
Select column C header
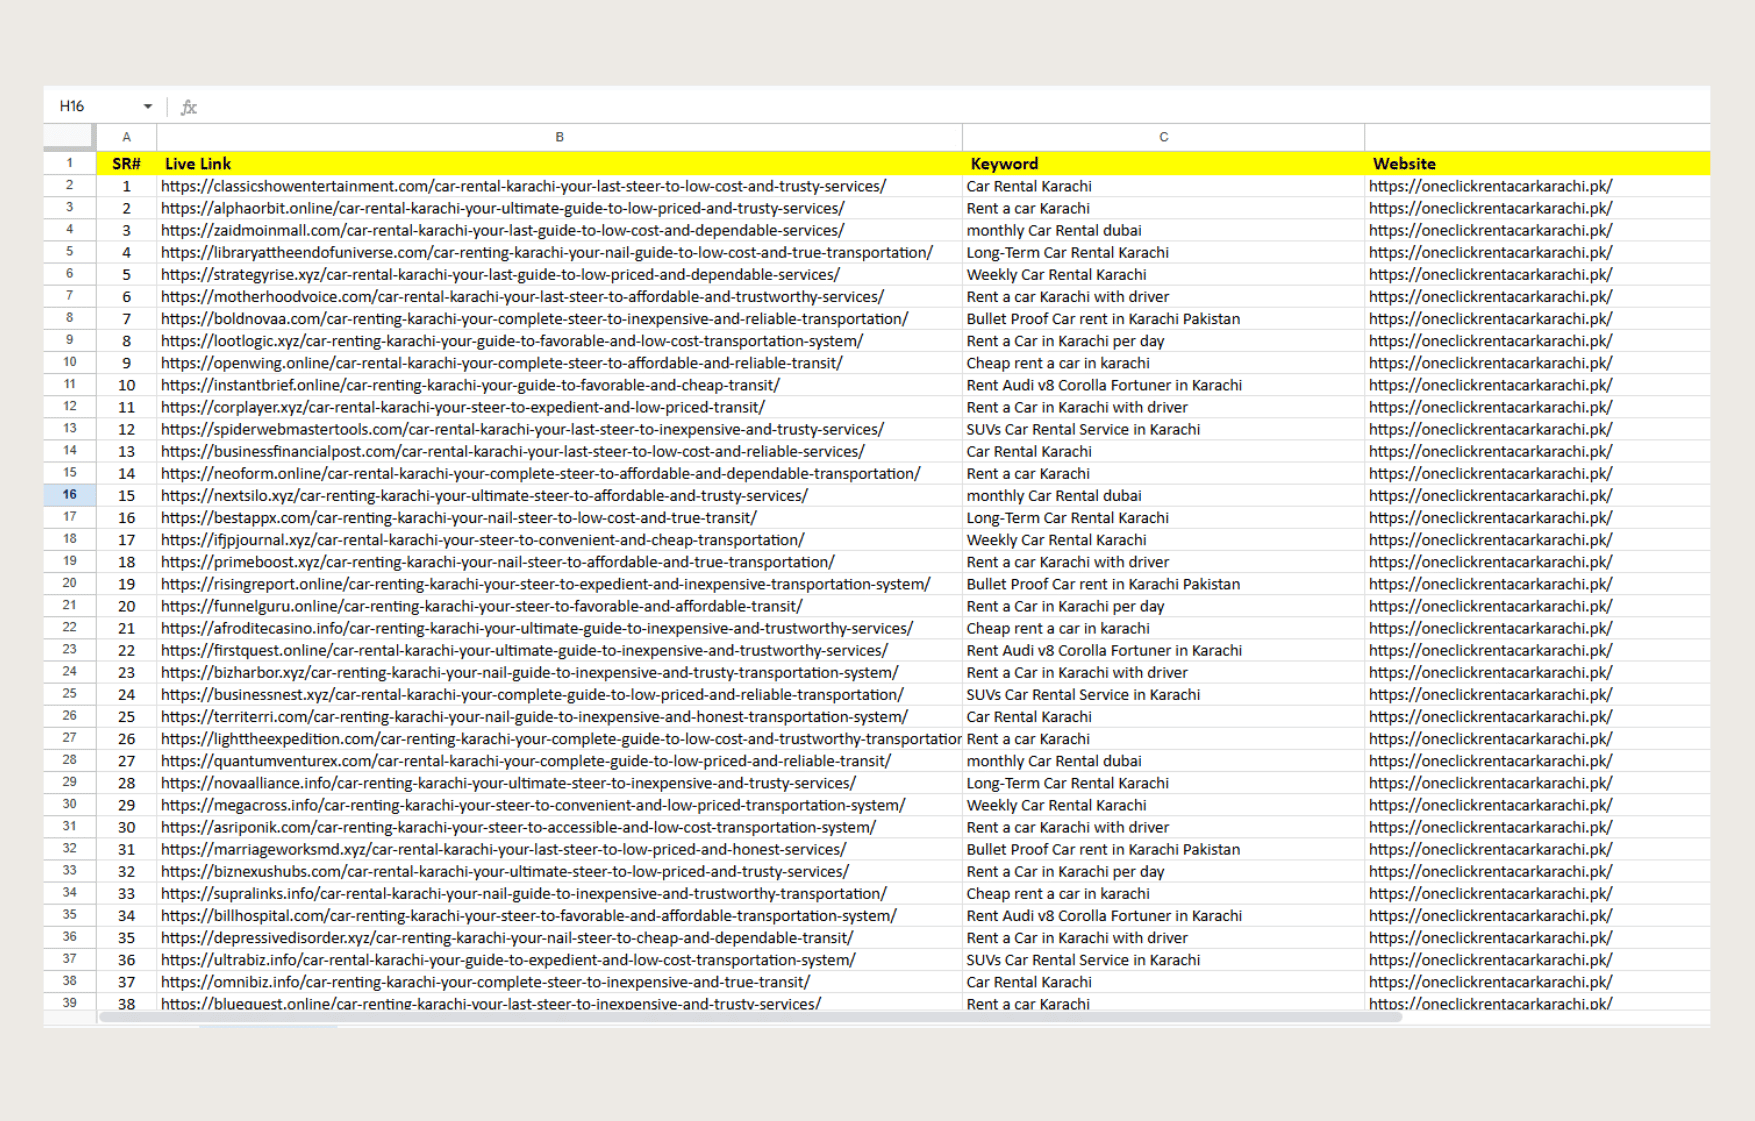pyautogui.click(x=1163, y=137)
